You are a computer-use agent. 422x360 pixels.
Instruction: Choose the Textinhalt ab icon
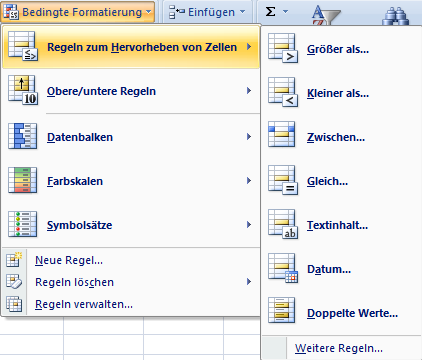coord(283,224)
